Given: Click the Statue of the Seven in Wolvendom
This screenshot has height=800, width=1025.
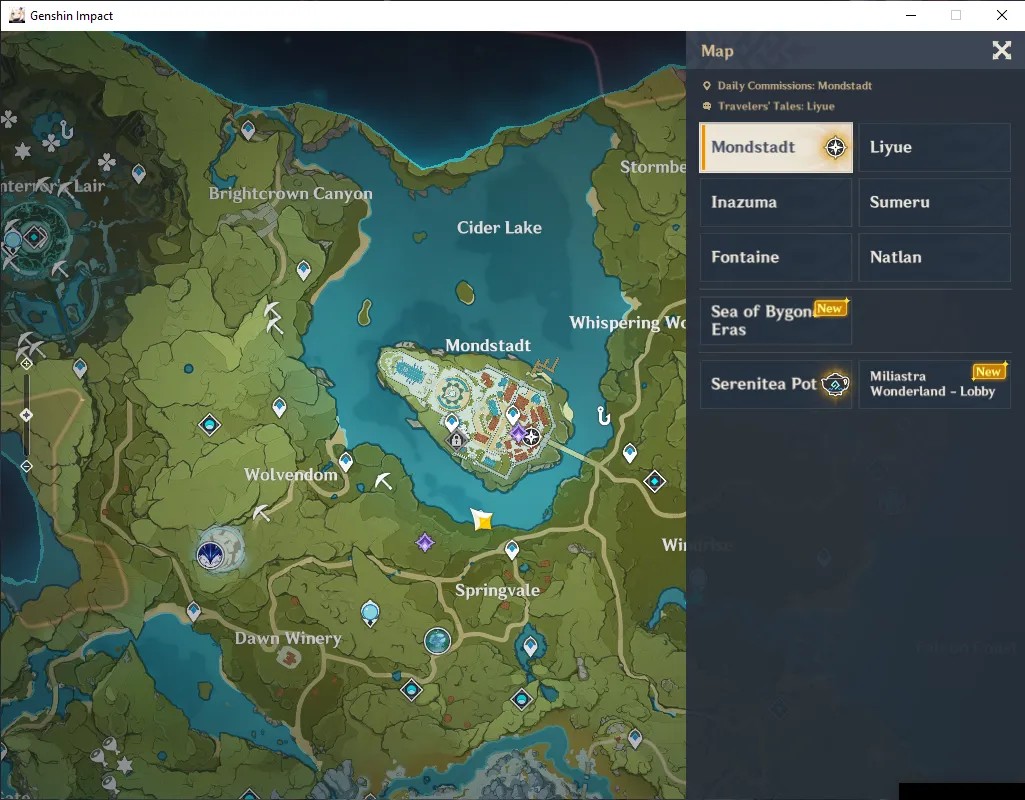Looking at the screenshot, I should [x=211, y=555].
